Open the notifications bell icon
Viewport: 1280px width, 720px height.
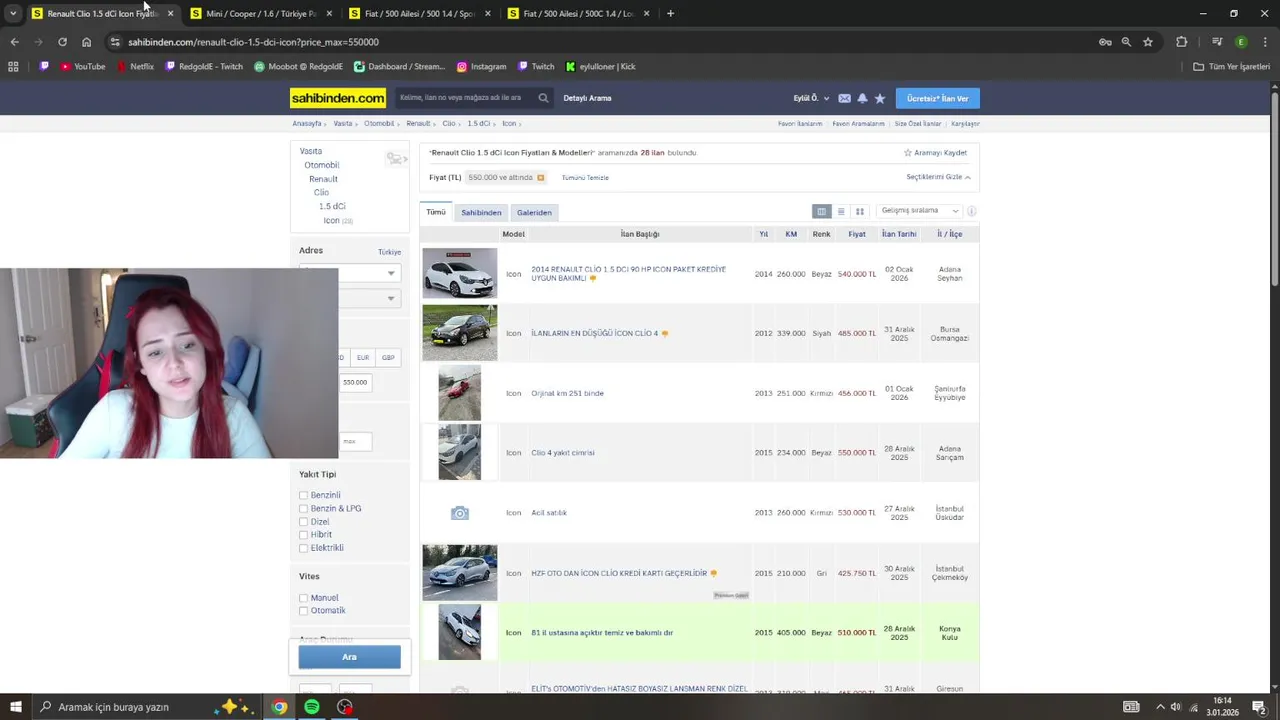(x=862, y=98)
